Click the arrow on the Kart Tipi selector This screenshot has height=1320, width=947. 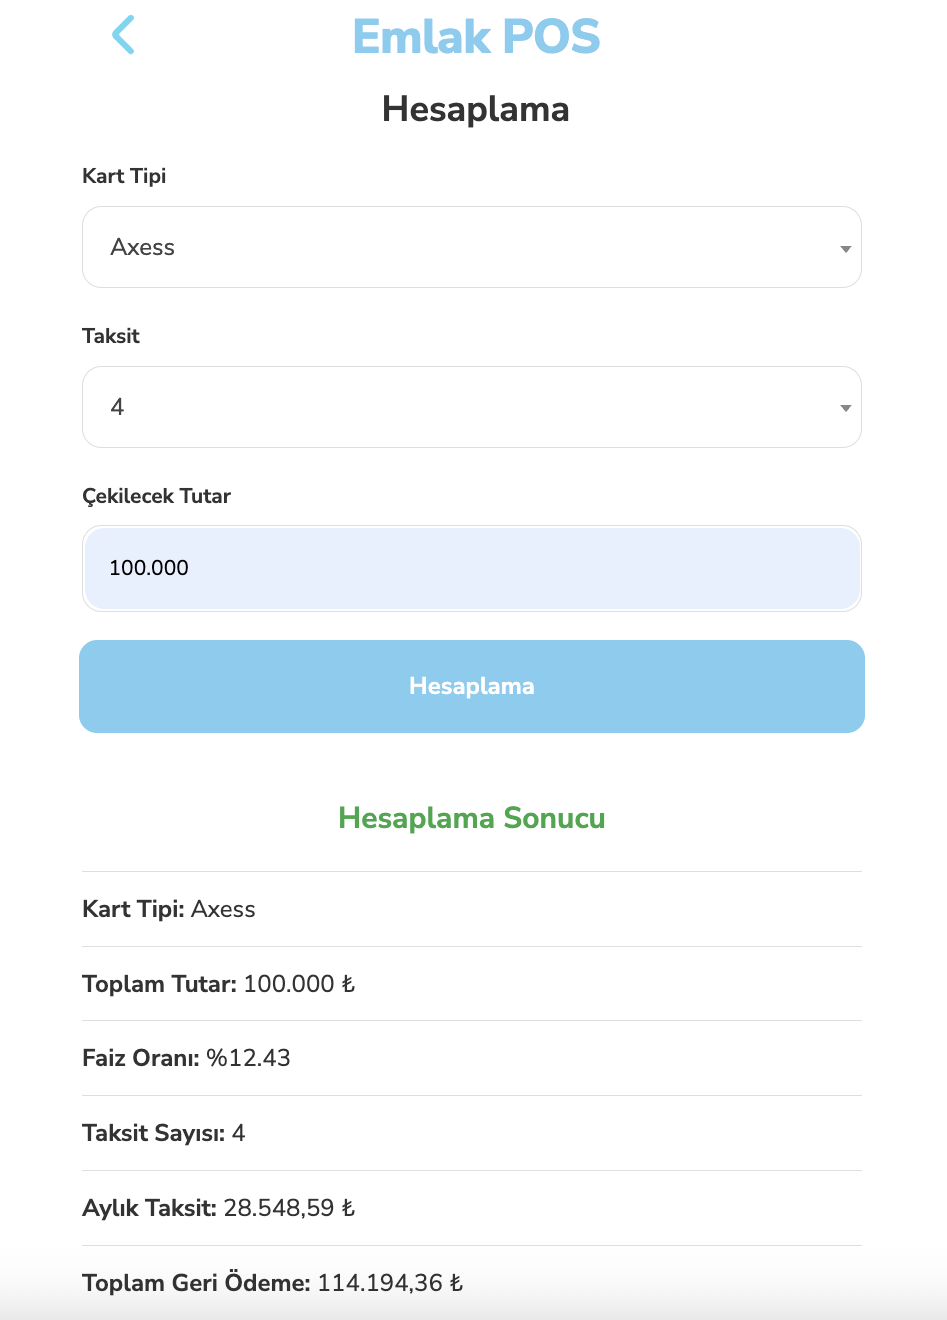tap(846, 249)
